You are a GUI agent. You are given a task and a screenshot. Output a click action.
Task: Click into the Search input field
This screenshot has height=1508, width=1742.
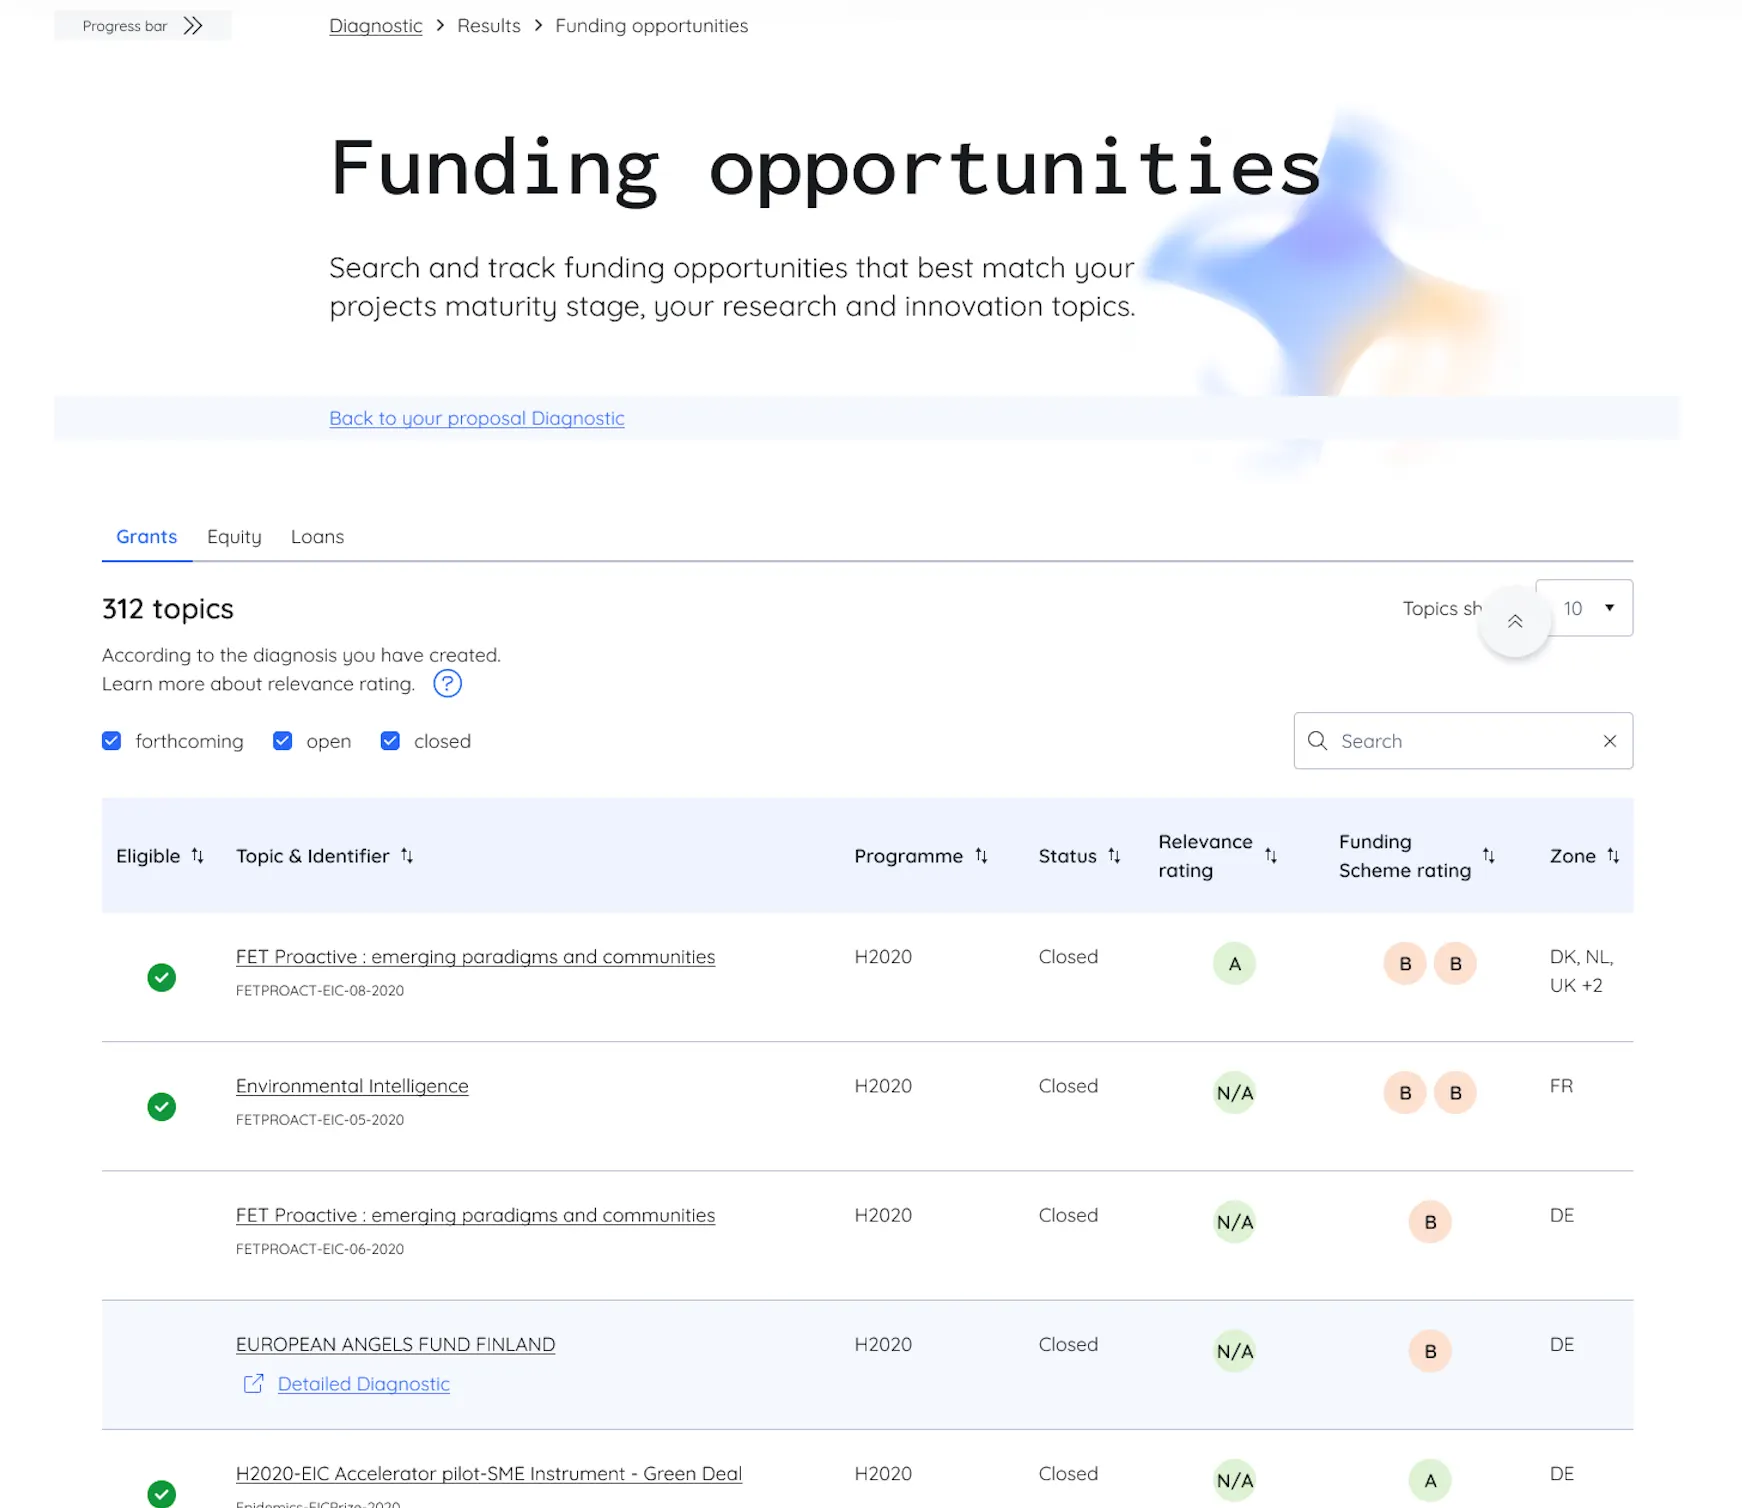pos(1464,741)
